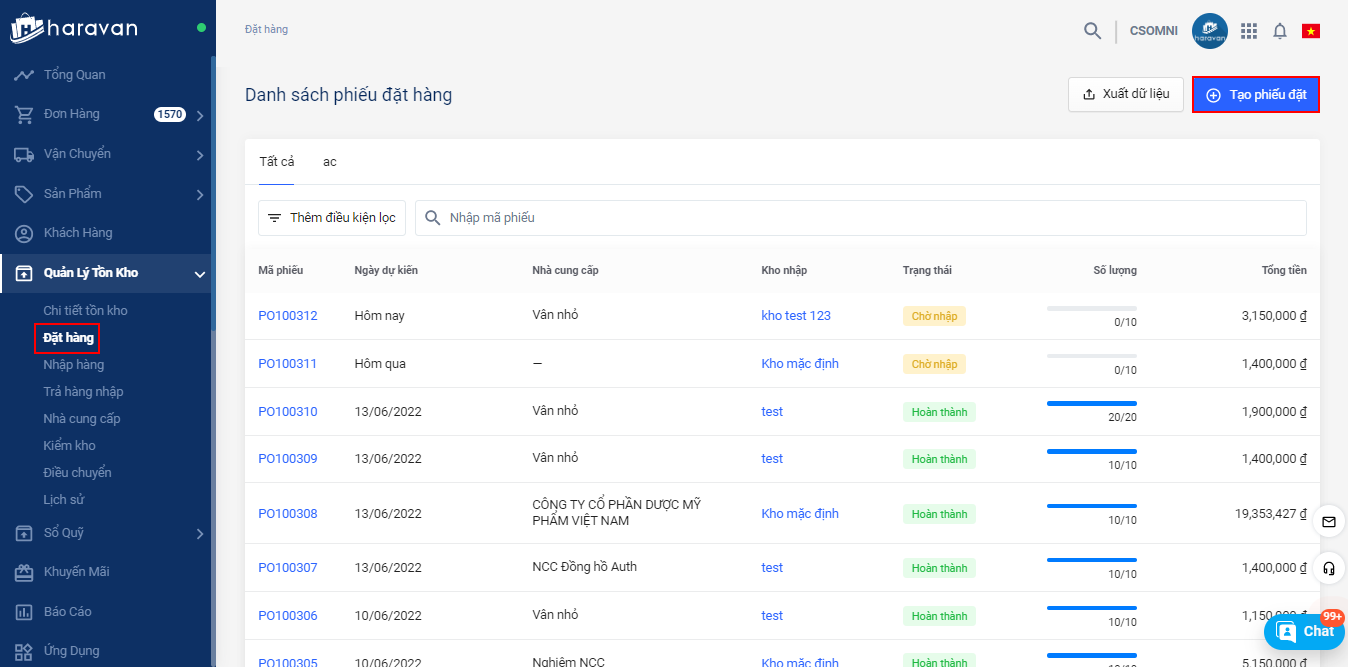This screenshot has height=667, width=1348.
Task: Click the Vietnam flag language icon
Action: point(1310,31)
